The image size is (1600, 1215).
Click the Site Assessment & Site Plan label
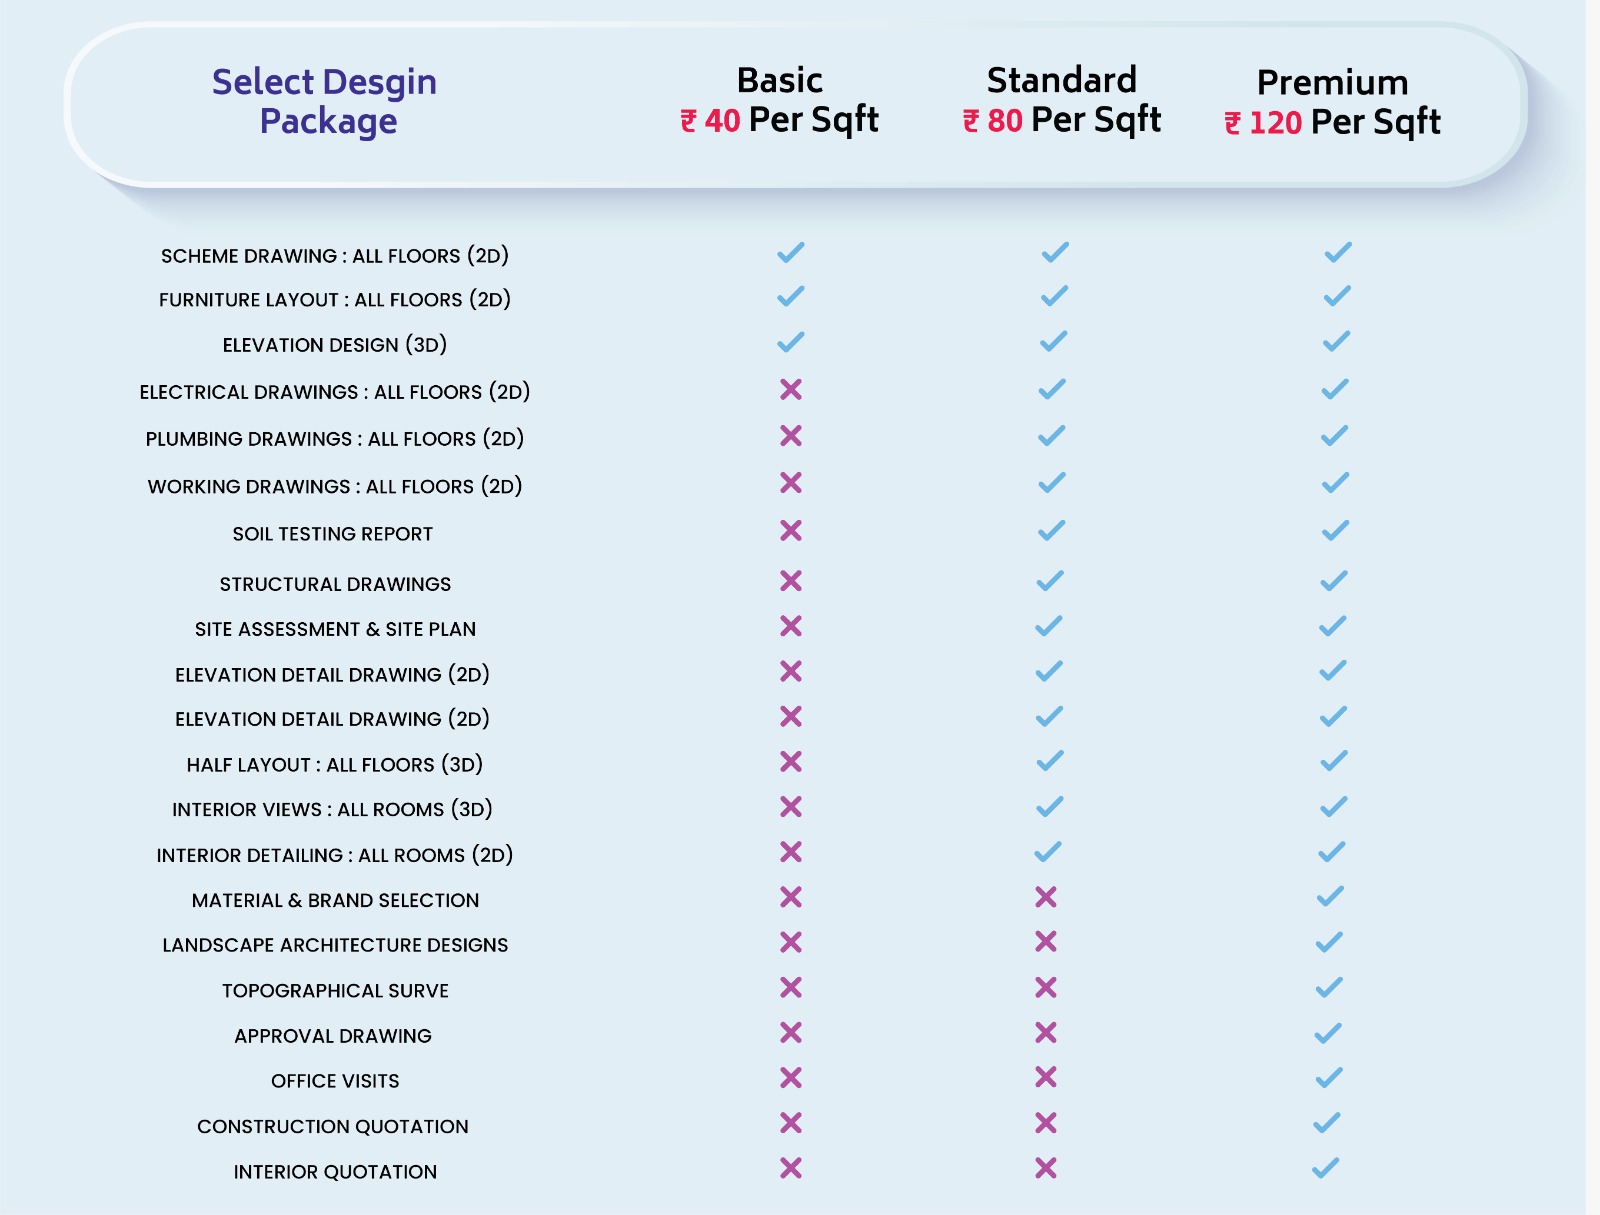335,629
